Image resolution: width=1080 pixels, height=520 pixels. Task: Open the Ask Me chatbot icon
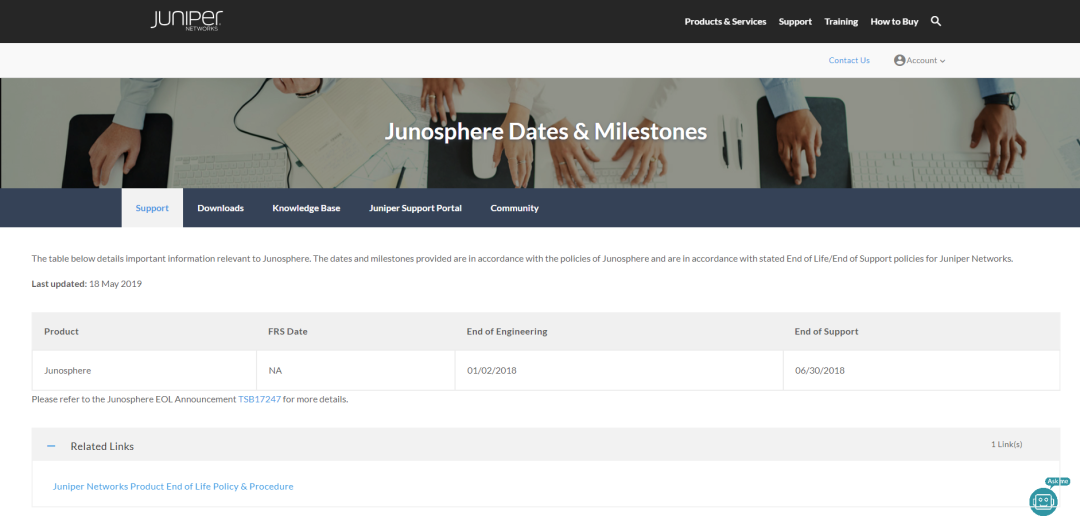1043,500
